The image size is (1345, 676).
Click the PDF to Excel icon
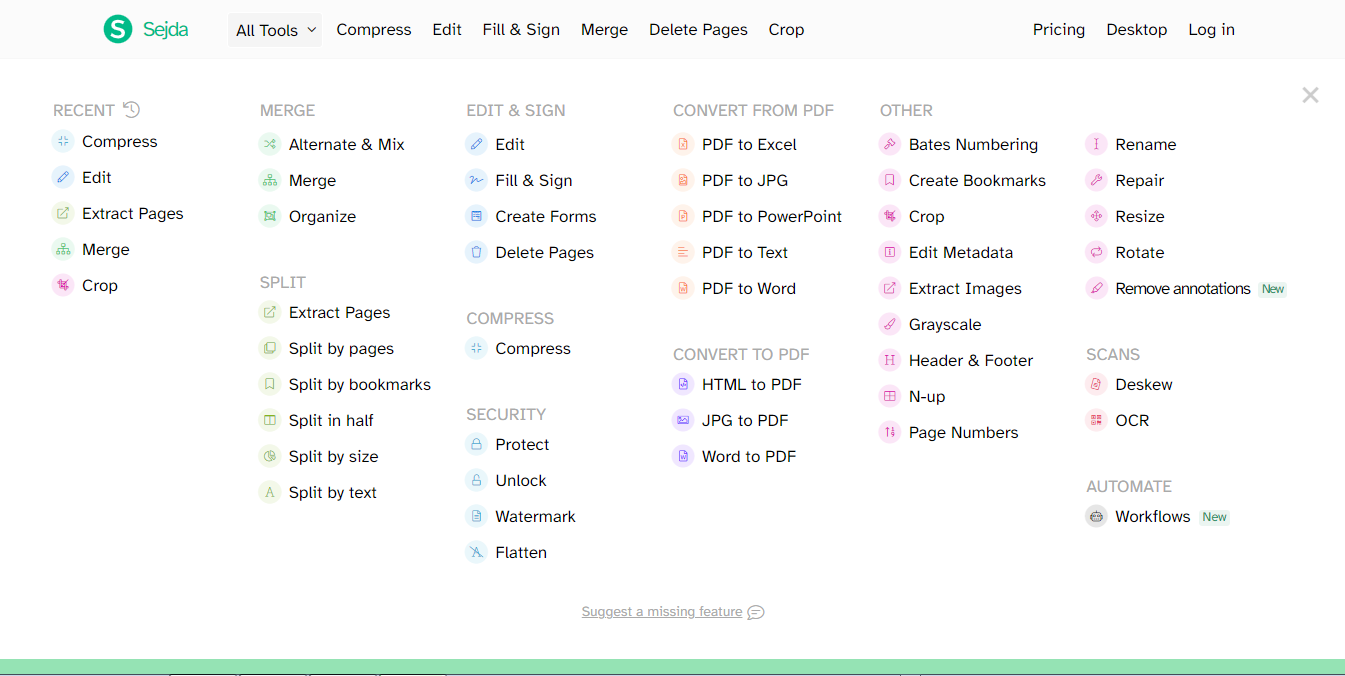pyautogui.click(x=683, y=144)
